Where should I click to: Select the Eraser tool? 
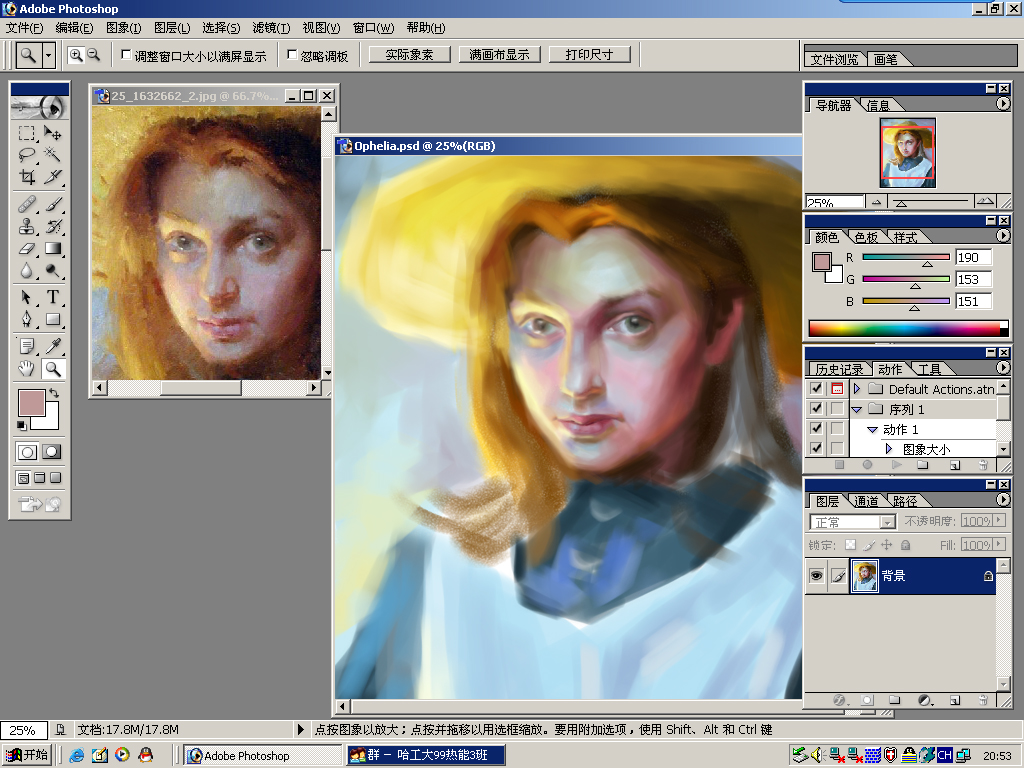(27, 248)
